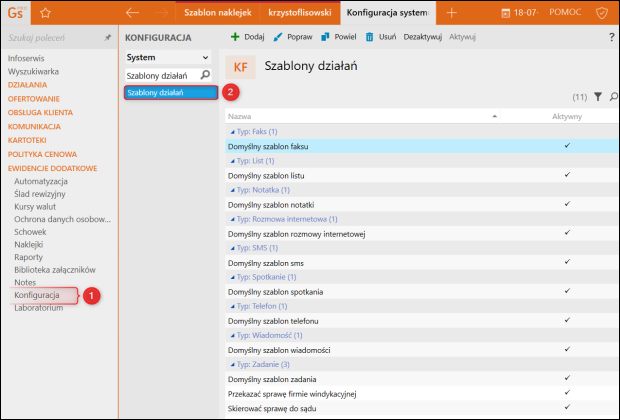620x420 pixels.
Task: Click the Usuń button in toolbar
Action: [381, 36]
